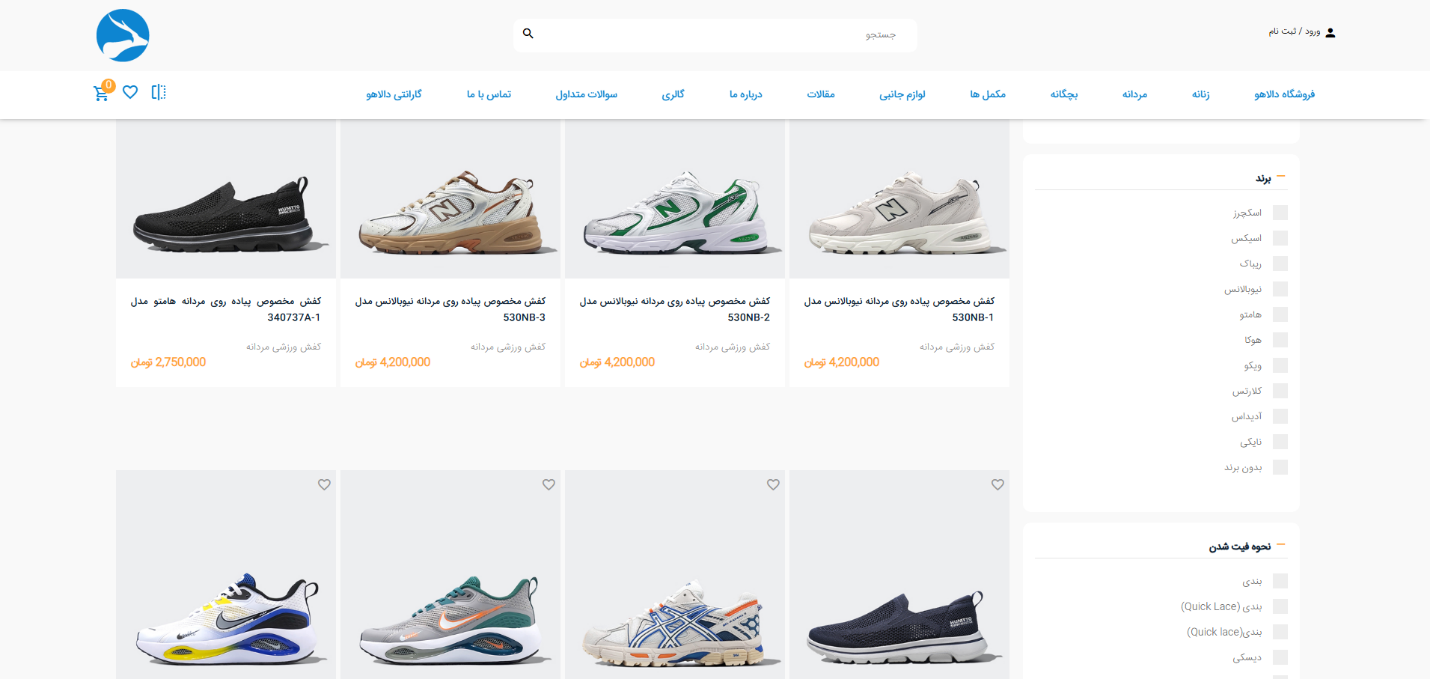Favorite the Asics beige-blue shoe with heart
Screen dimensions: 1430x679
tap(773, 484)
